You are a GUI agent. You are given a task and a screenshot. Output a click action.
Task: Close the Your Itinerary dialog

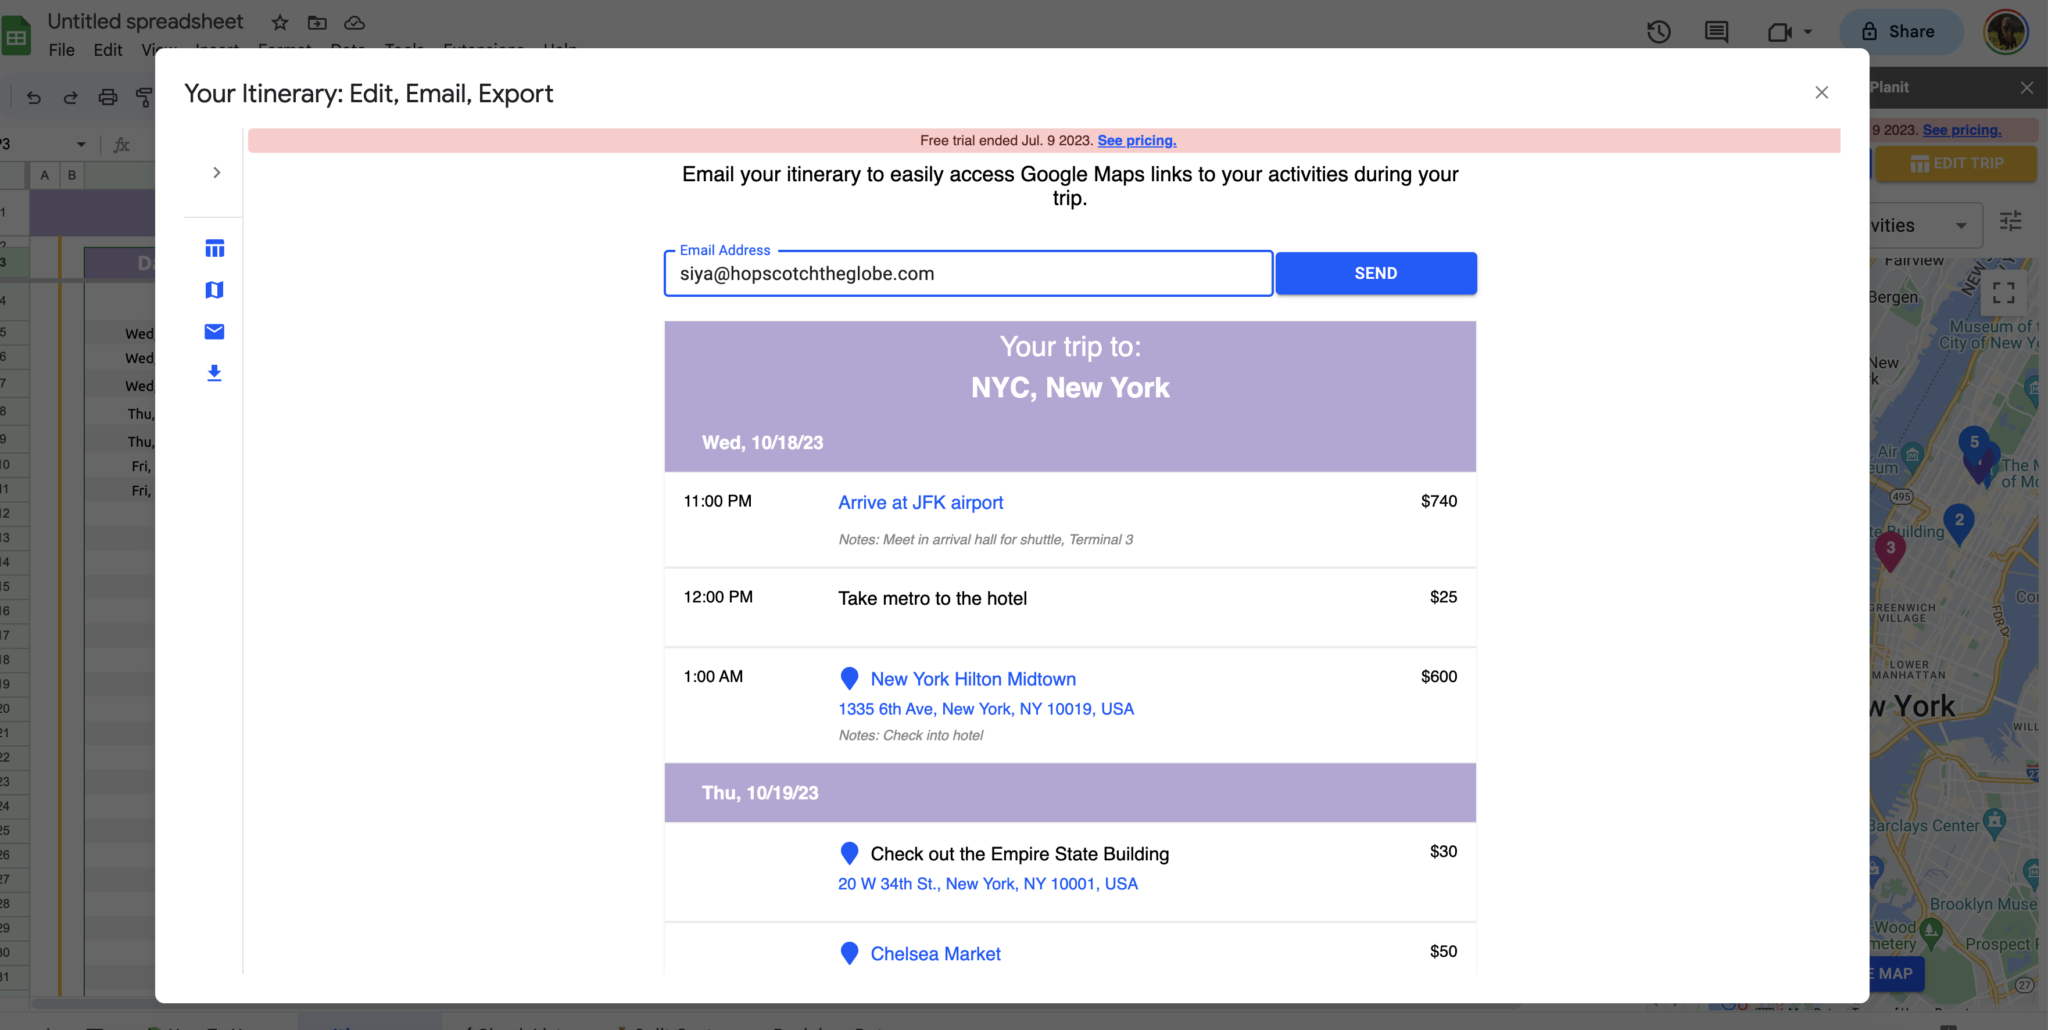pos(1821,92)
